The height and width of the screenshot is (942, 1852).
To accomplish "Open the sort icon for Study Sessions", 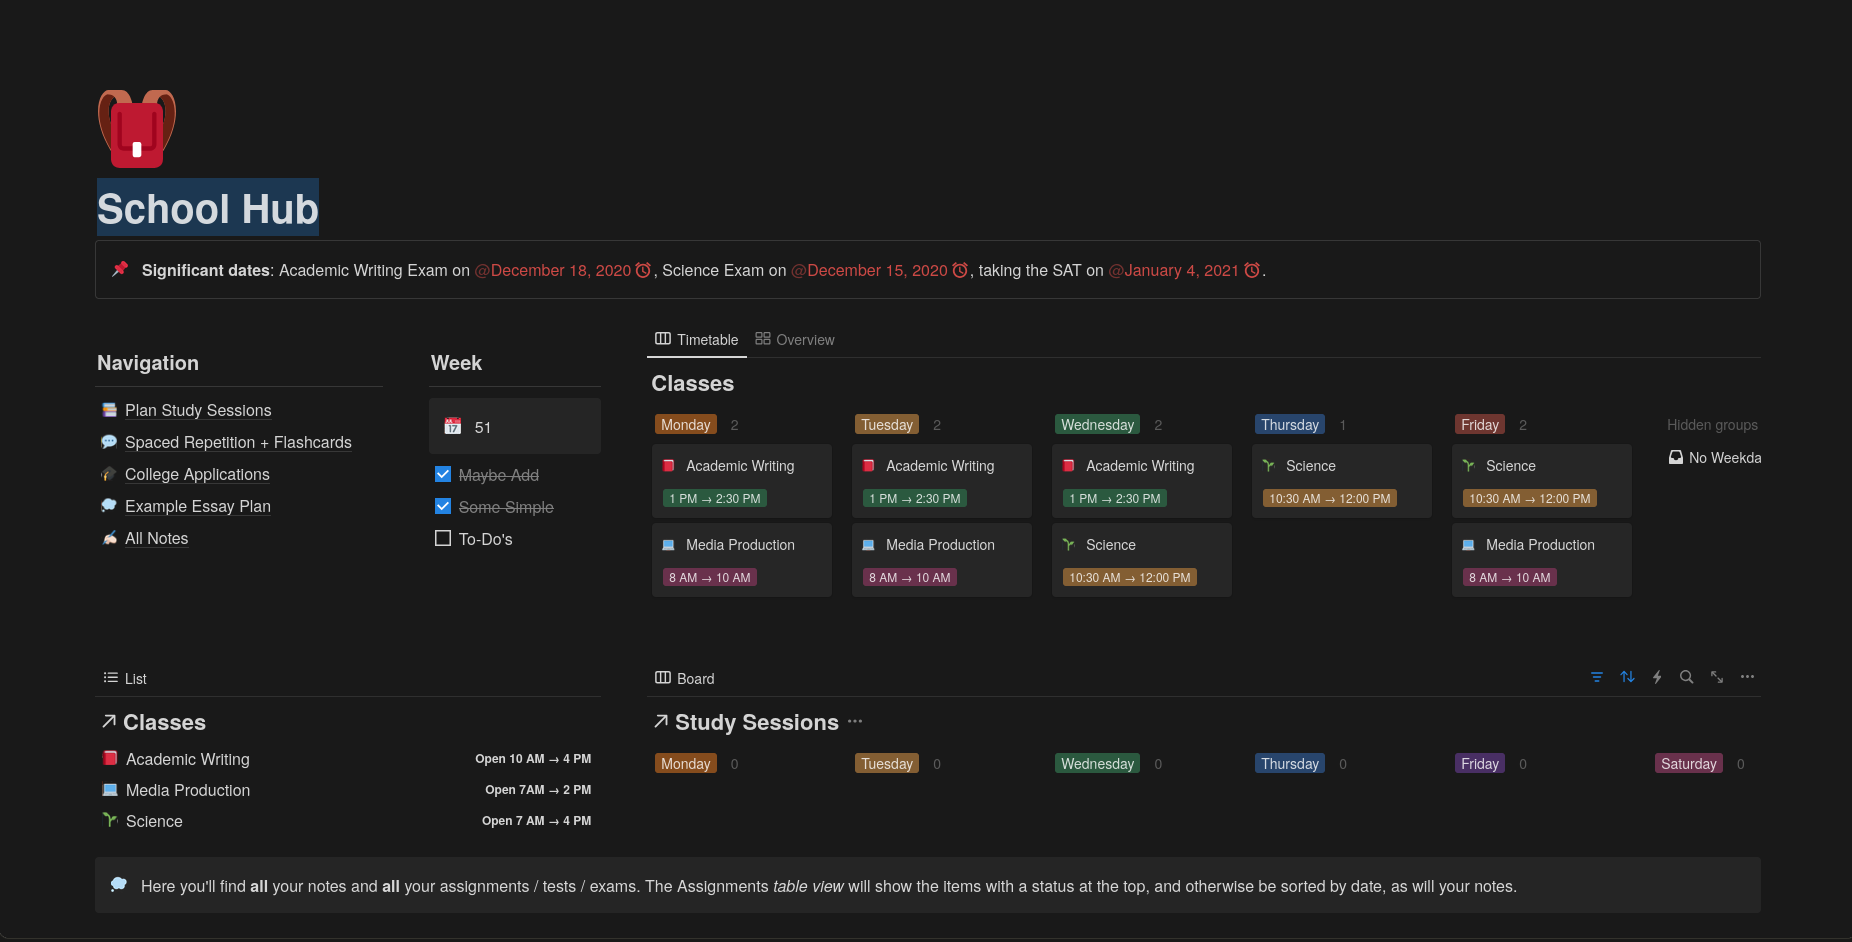I will click(1627, 677).
